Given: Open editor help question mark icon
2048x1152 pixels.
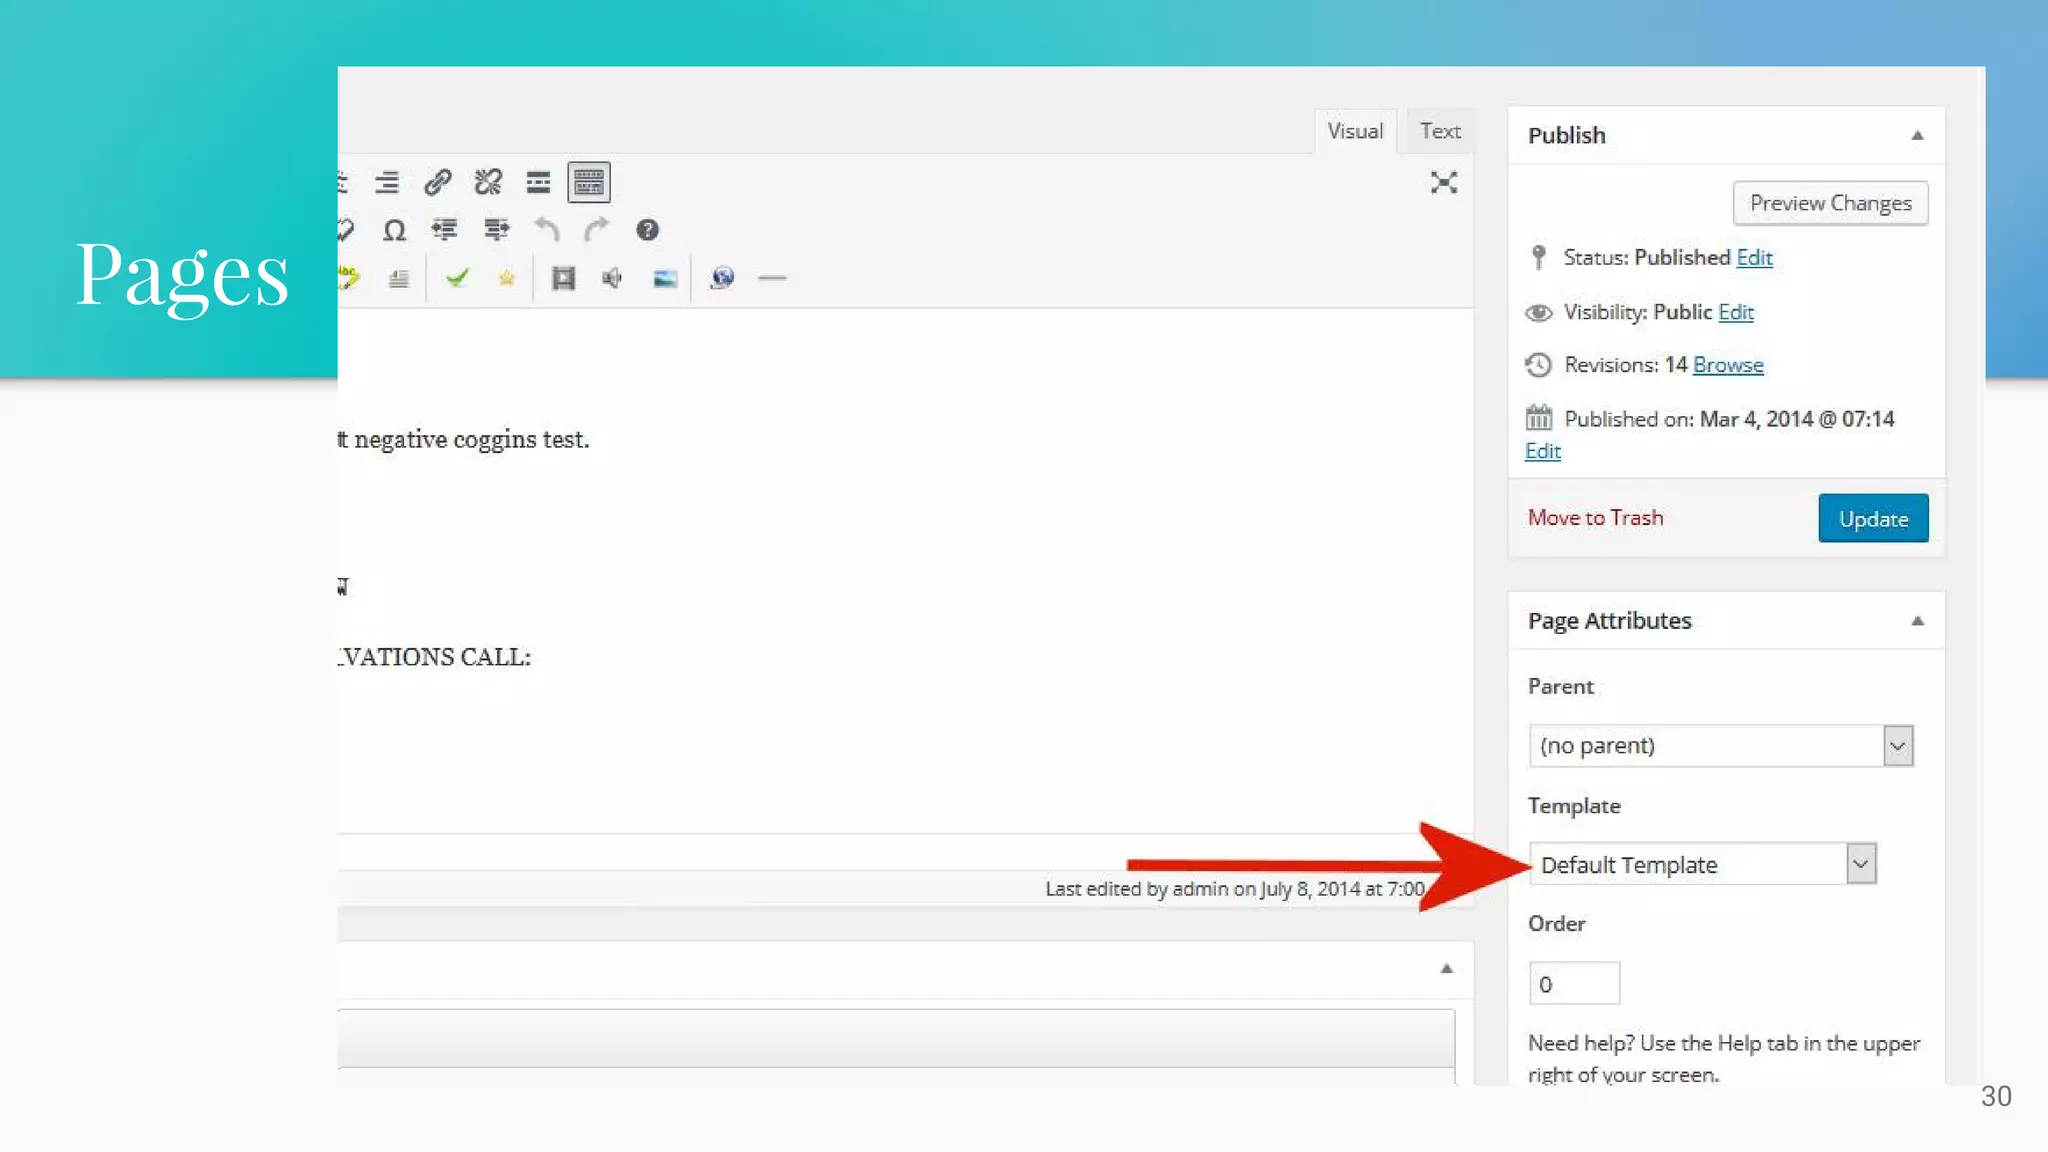Looking at the screenshot, I should pyautogui.click(x=647, y=230).
